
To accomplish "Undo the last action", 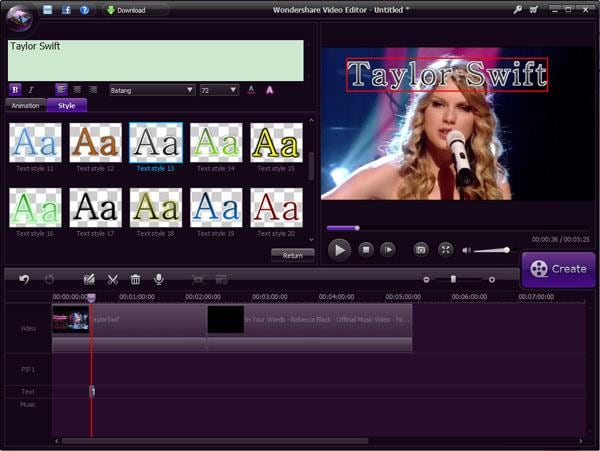I will (24, 280).
